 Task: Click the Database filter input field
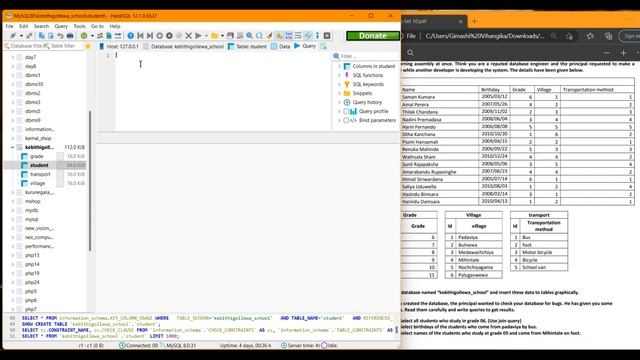[x=23, y=46]
